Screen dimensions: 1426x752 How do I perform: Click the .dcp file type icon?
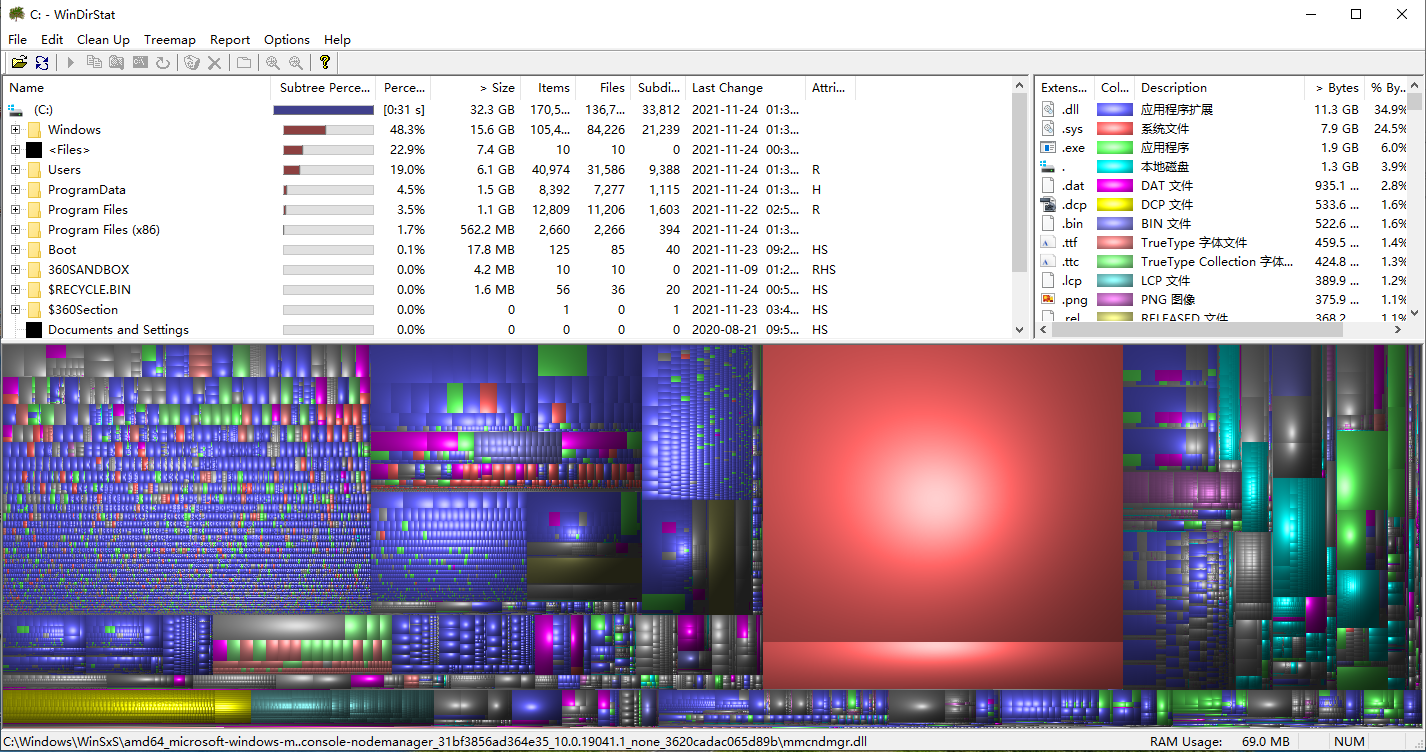point(1048,204)
